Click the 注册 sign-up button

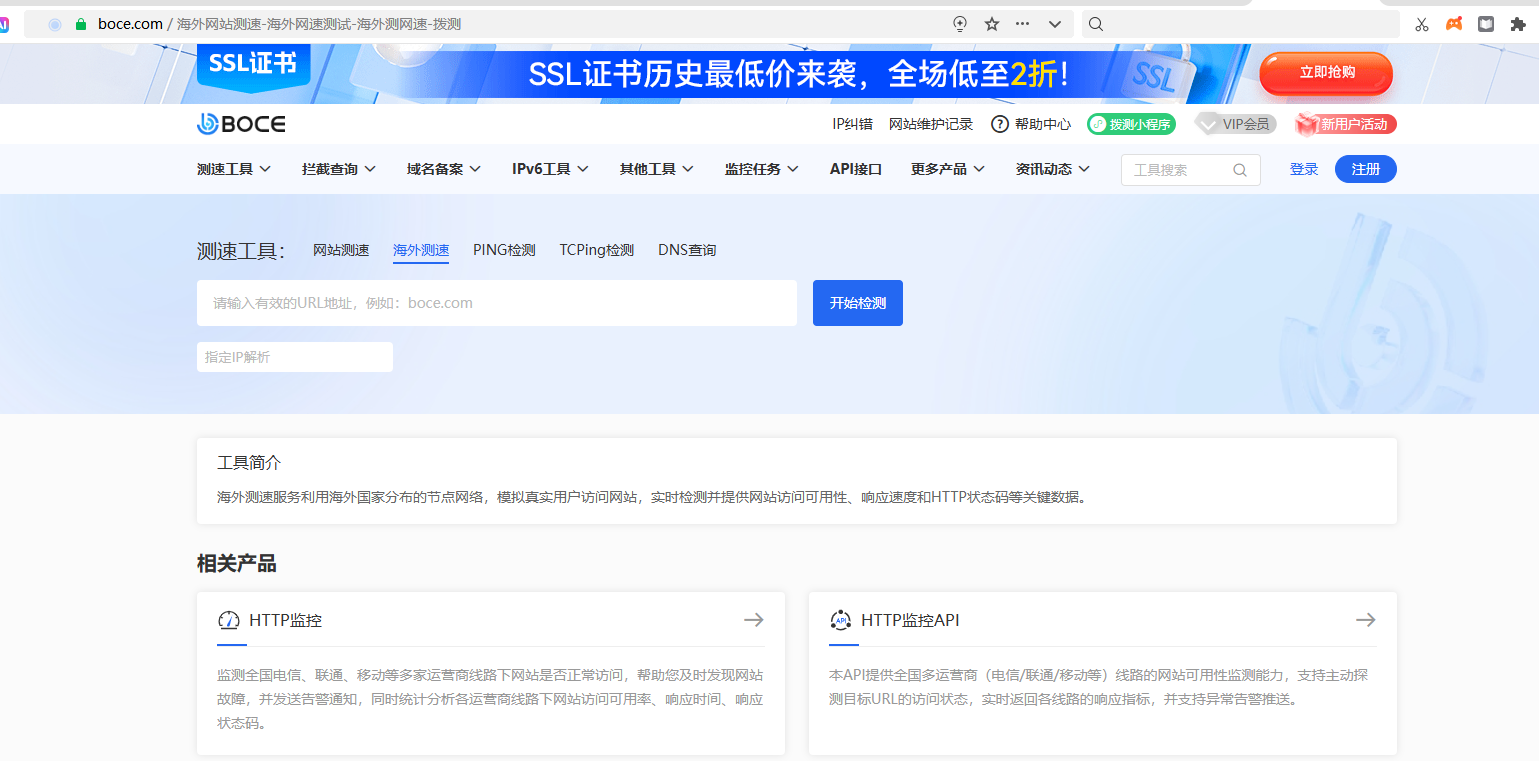coord(1365,169)
